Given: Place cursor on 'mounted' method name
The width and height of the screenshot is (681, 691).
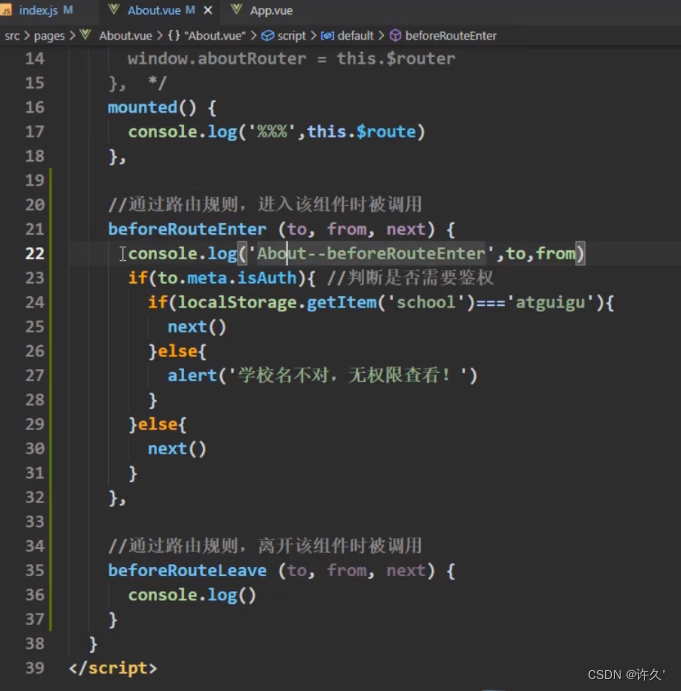Looking at the screenshot, I should coord(142,108).
